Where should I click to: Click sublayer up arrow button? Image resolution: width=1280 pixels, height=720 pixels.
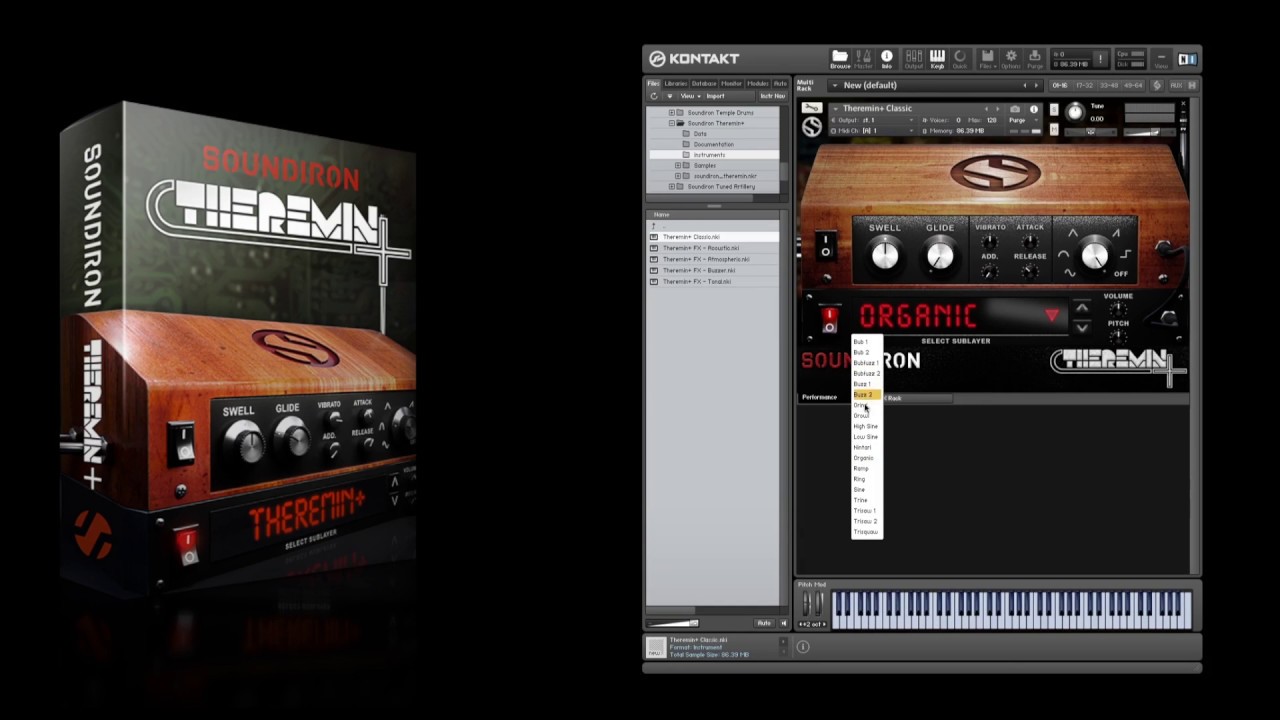1082,308
